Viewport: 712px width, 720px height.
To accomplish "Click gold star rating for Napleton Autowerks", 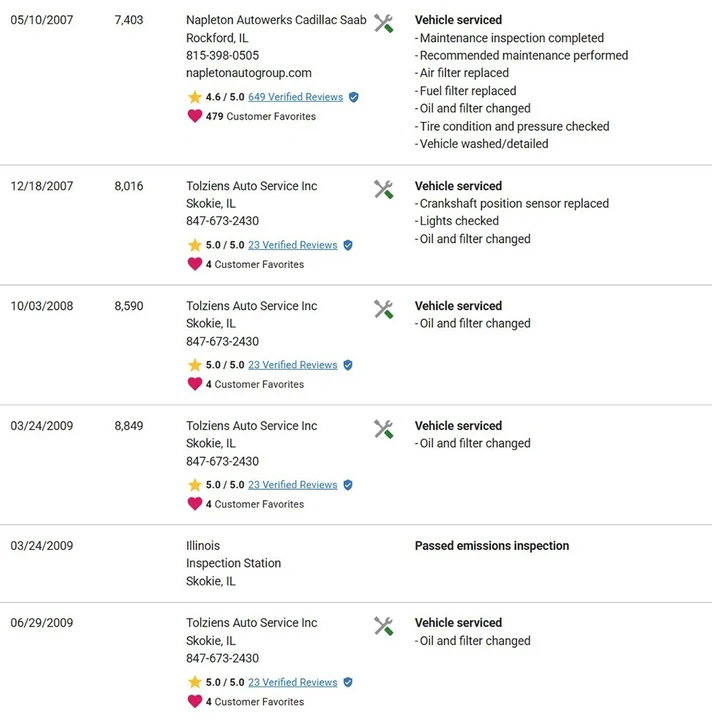I will [x=195, y=97].
